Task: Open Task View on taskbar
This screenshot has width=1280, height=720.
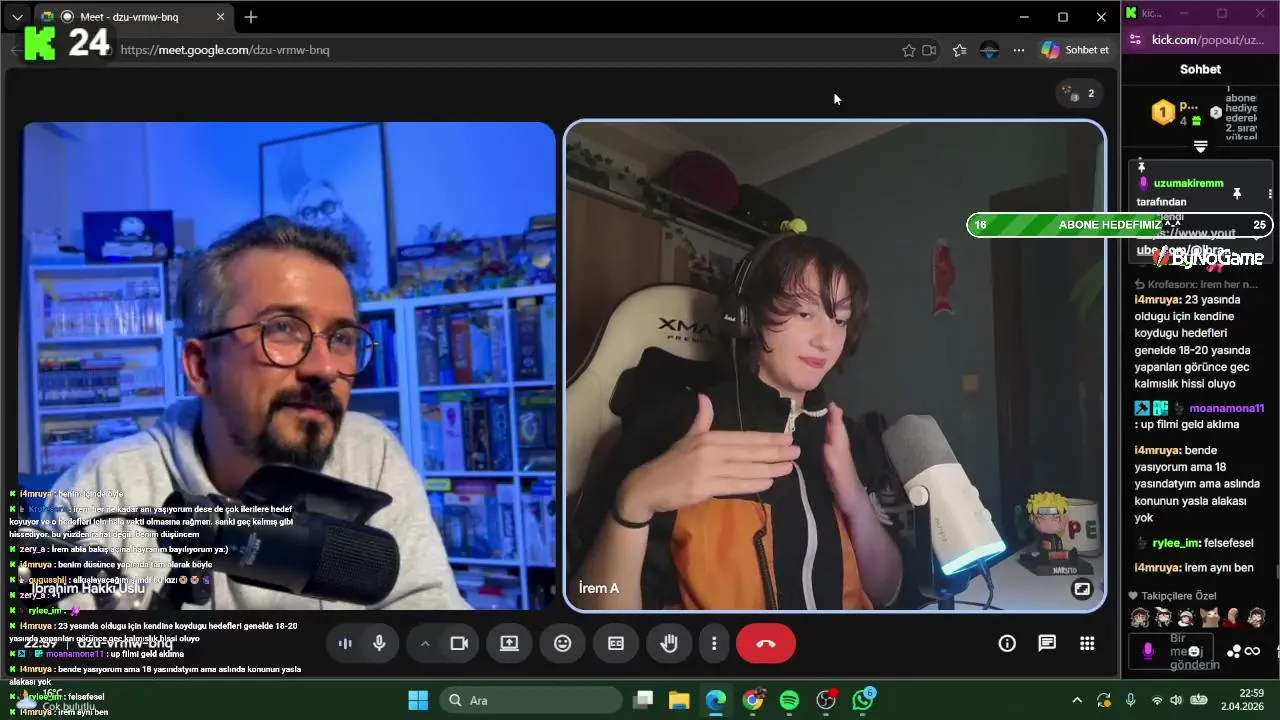Action: [x=643, y=700]
